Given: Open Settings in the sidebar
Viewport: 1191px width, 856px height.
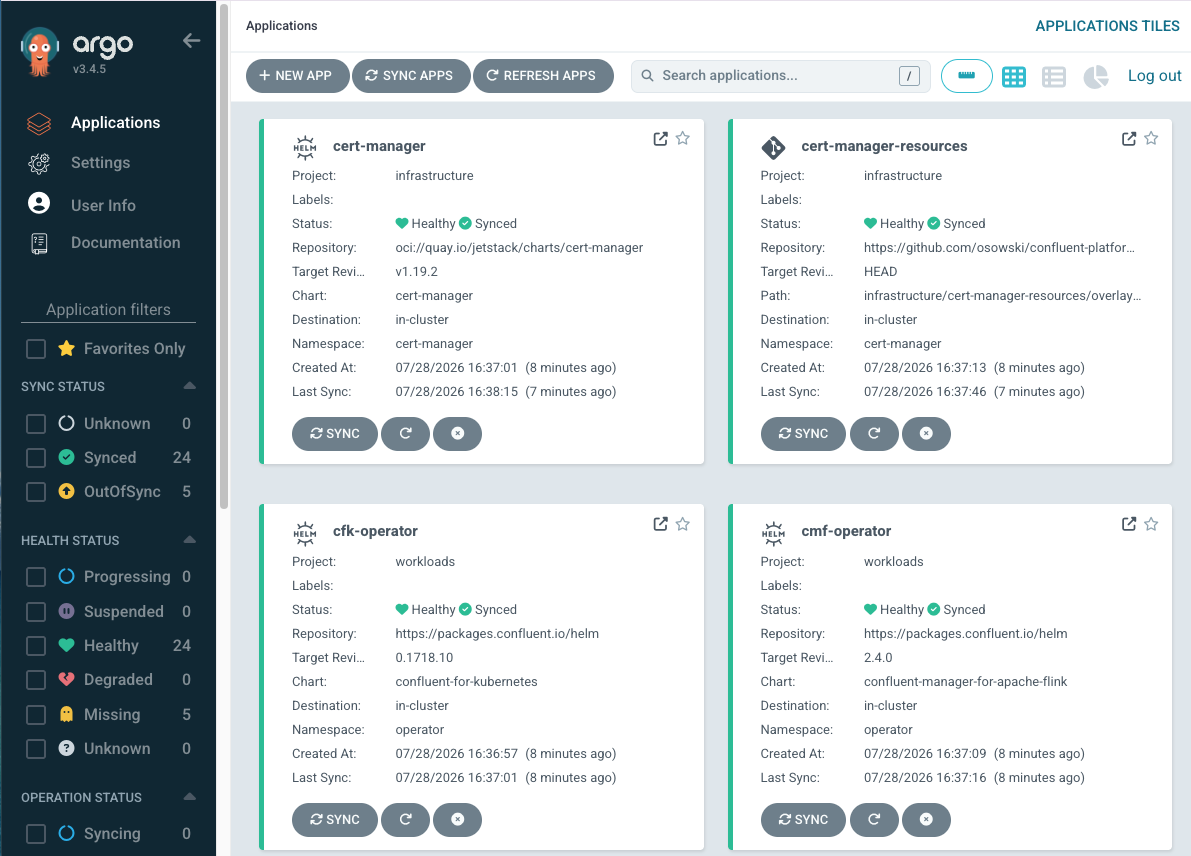Looking at the screenshot, I should point(100,163).
